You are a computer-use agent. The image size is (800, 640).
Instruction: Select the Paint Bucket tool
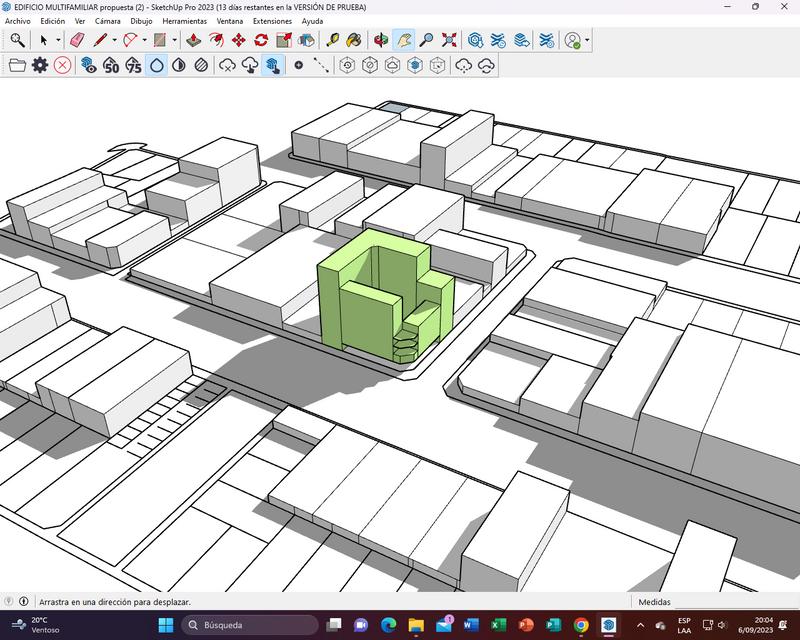click(353, 40)
